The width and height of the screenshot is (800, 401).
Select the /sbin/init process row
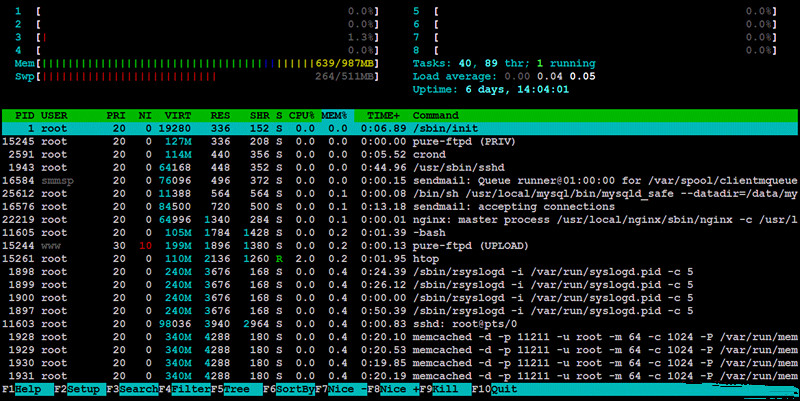pyautogui.click(x=399, y=129)
